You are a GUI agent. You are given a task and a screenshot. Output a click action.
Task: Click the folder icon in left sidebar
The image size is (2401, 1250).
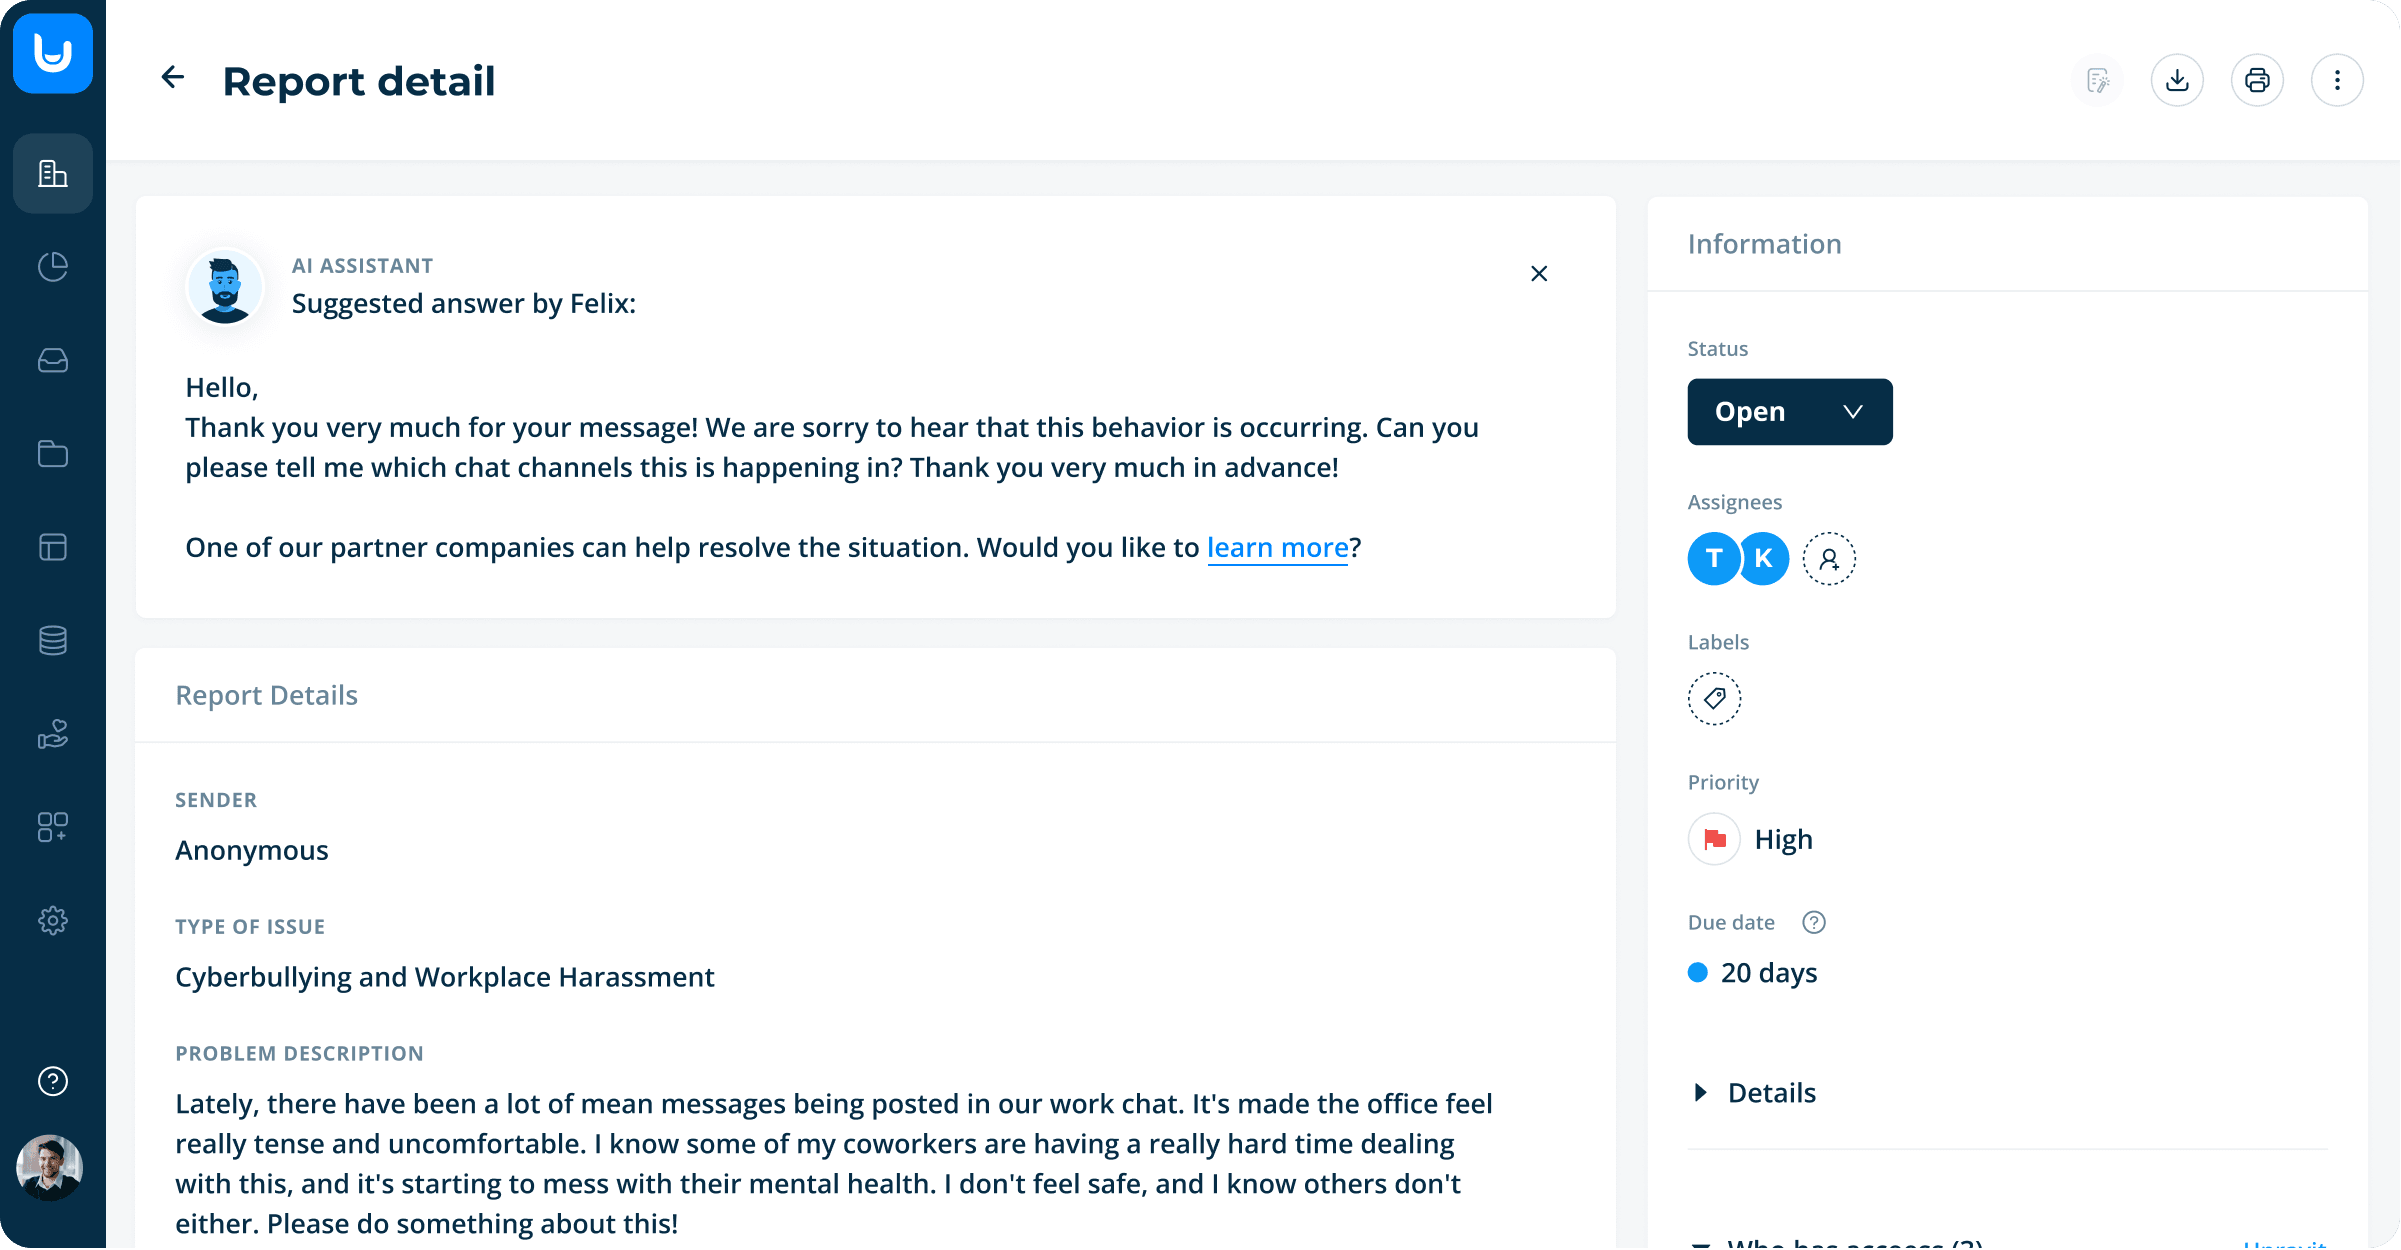coord(51,454)
